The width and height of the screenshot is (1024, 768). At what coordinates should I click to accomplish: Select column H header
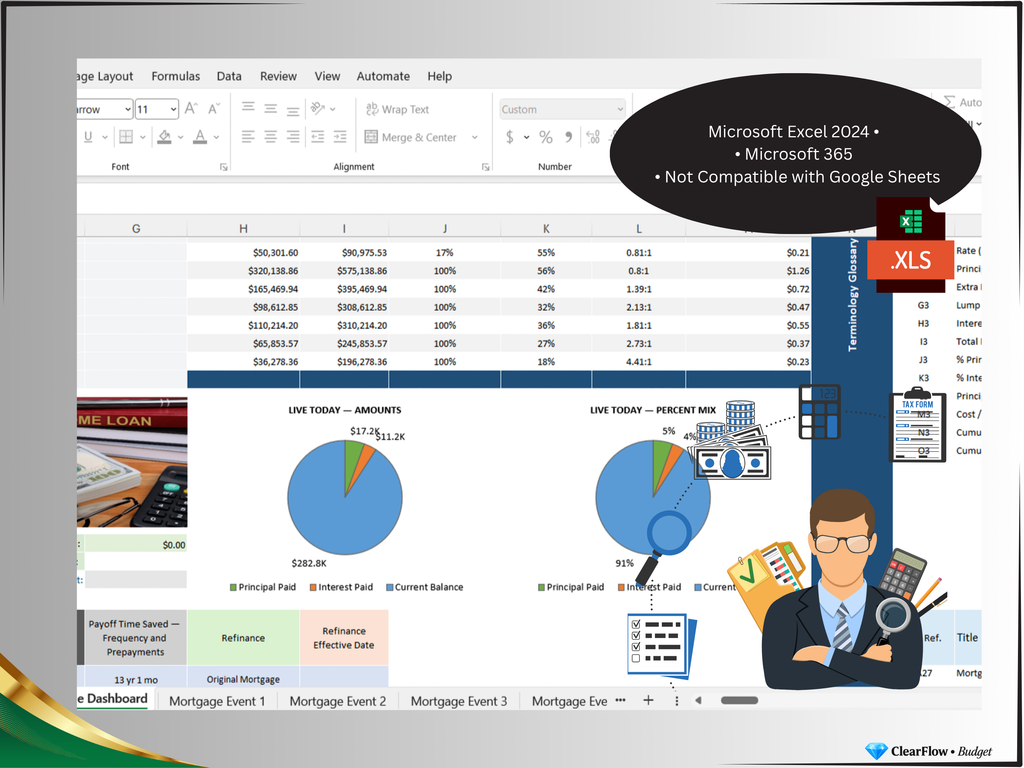click(x=243, y=229)
